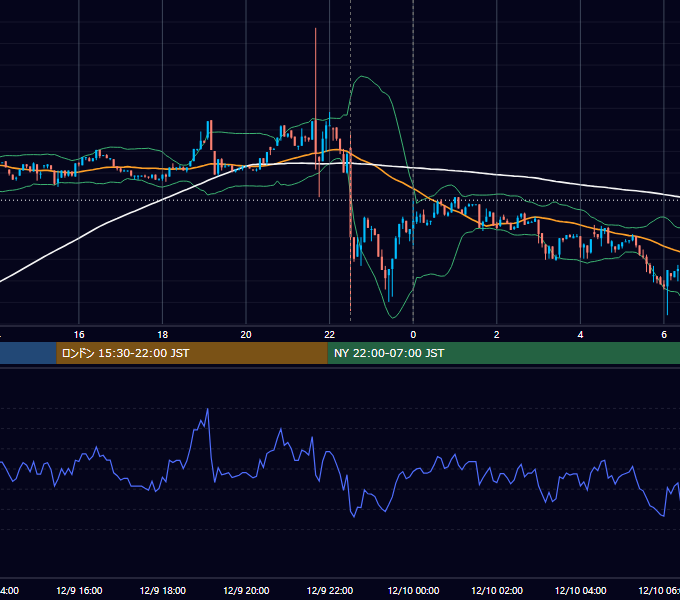Click the 4 hour label on price chart axis
This screenshot has height=600, width=680.
pyautogui.click(x=580, y=335)
